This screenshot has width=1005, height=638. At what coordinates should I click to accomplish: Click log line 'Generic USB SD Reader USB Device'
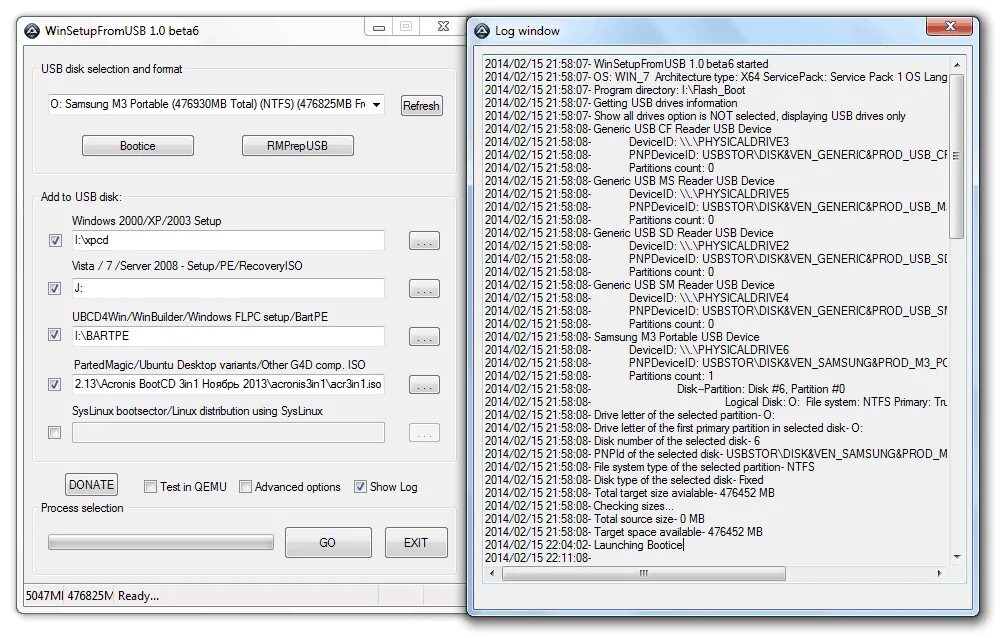pyautogui.click(x=683, y=233)
